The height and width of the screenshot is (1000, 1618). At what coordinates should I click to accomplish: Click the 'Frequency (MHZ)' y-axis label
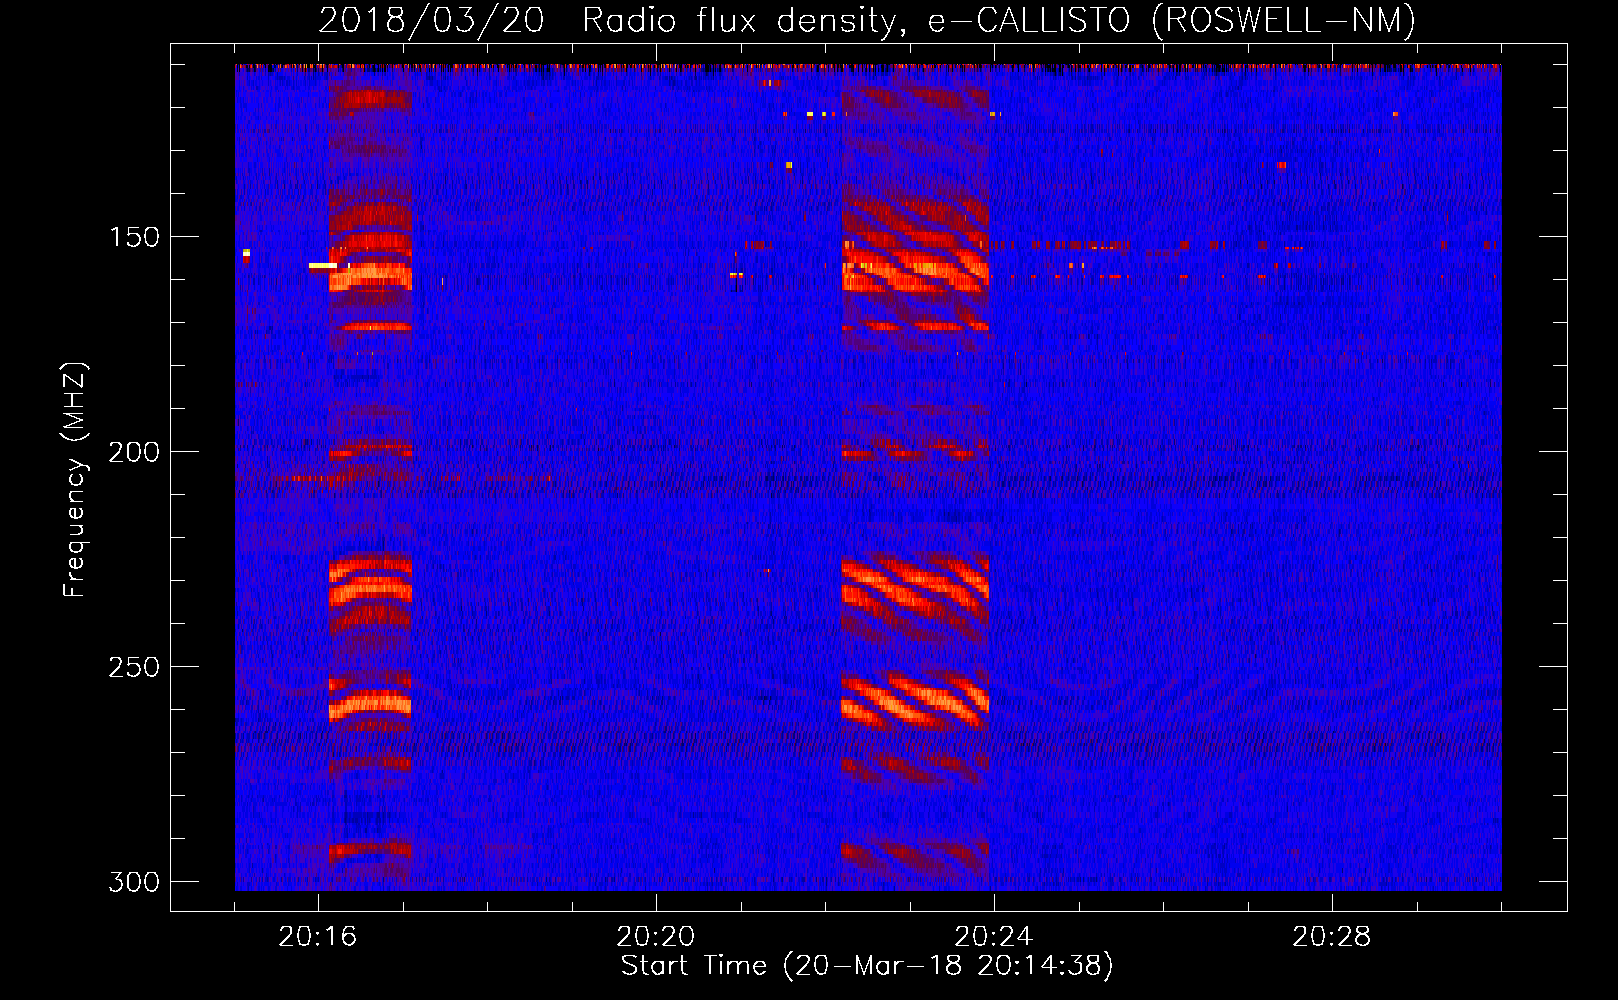click(75, 480)
